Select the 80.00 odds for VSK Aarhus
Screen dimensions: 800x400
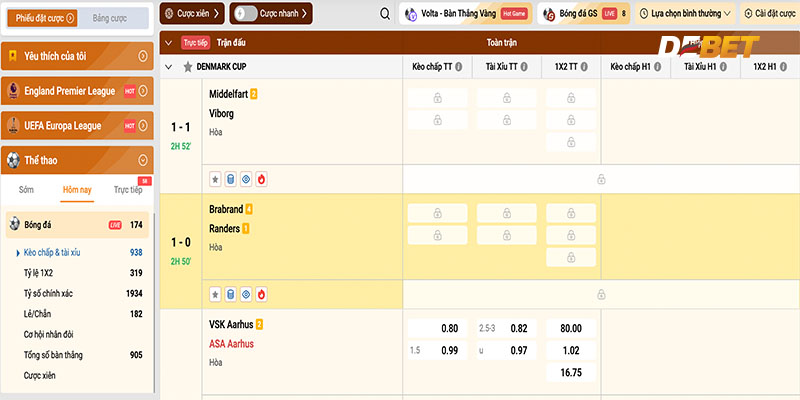pyautogui.click(x=571, y=328)
